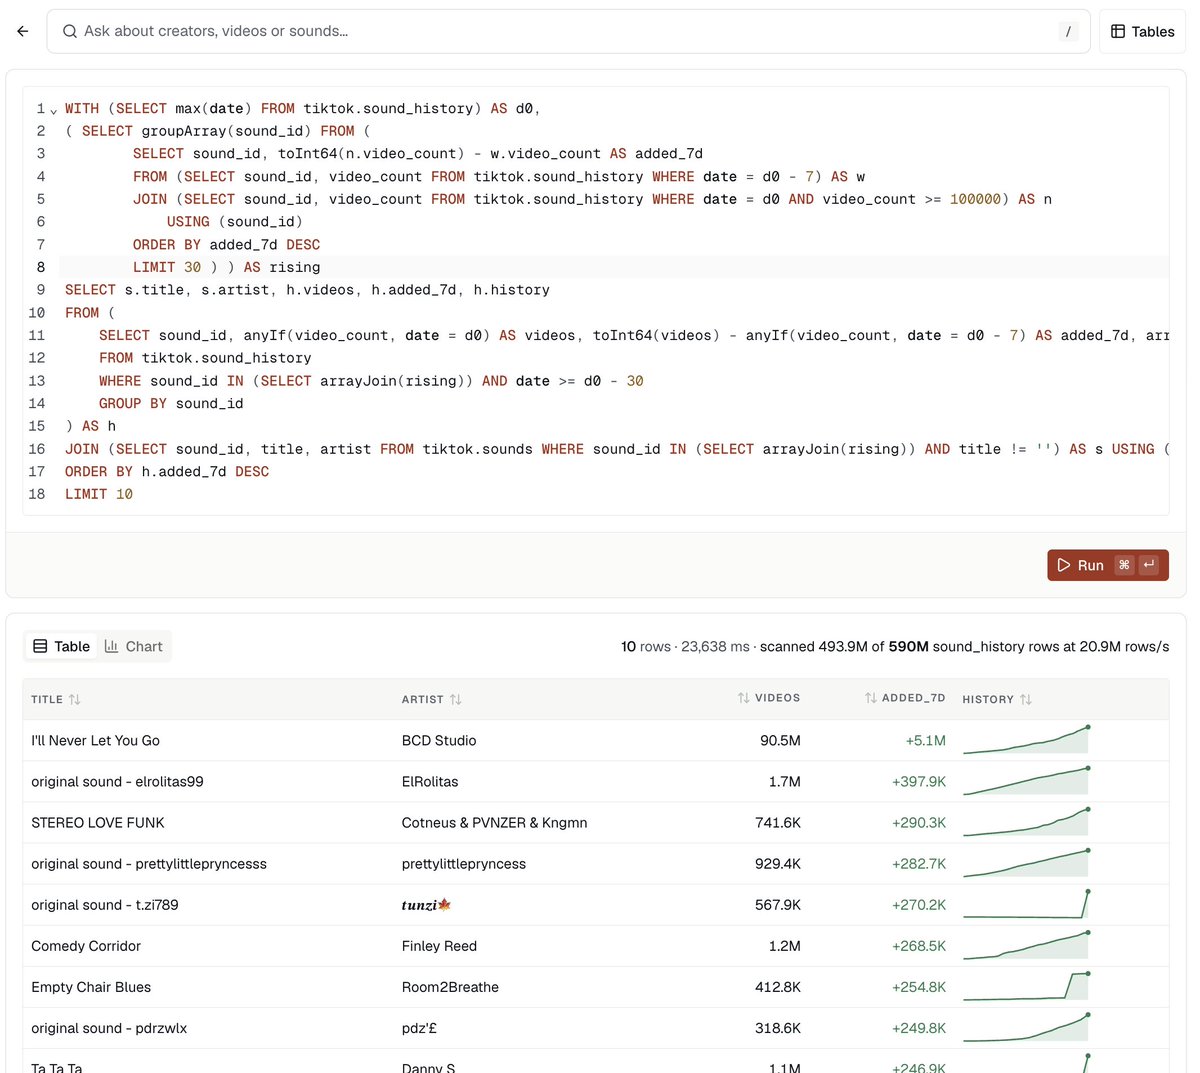Click the table grid icon in Table tab

[40, 646]
